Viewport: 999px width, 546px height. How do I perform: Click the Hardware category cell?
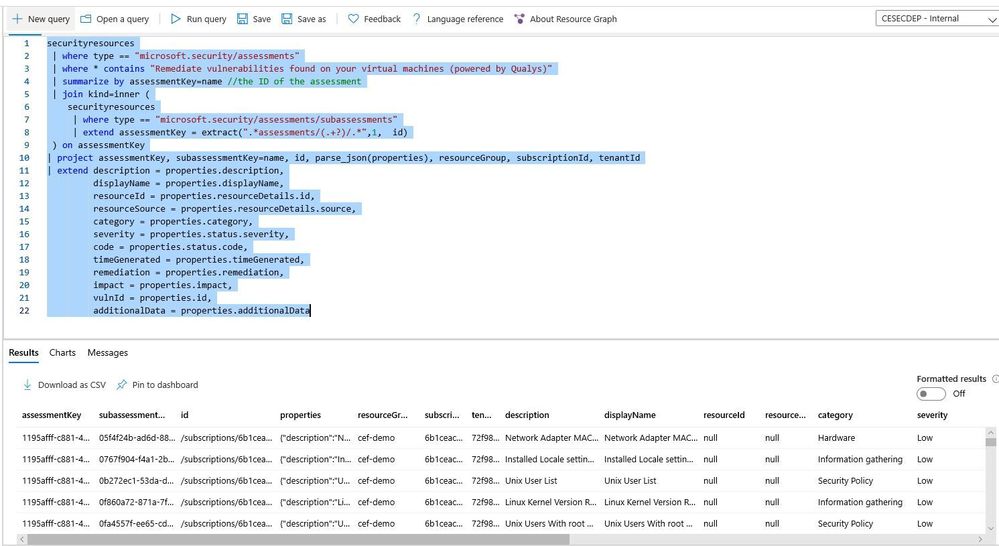837,438
